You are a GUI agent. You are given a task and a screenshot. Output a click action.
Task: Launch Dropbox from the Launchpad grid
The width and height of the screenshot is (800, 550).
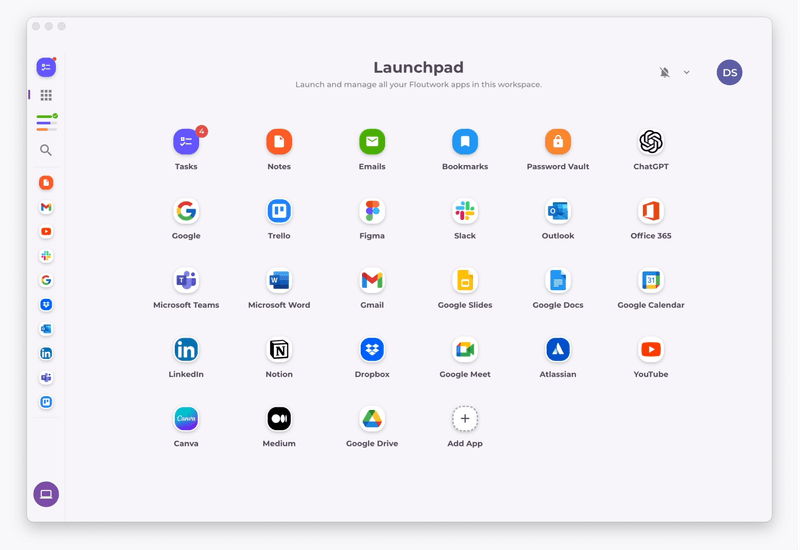(x=372, y=349)
